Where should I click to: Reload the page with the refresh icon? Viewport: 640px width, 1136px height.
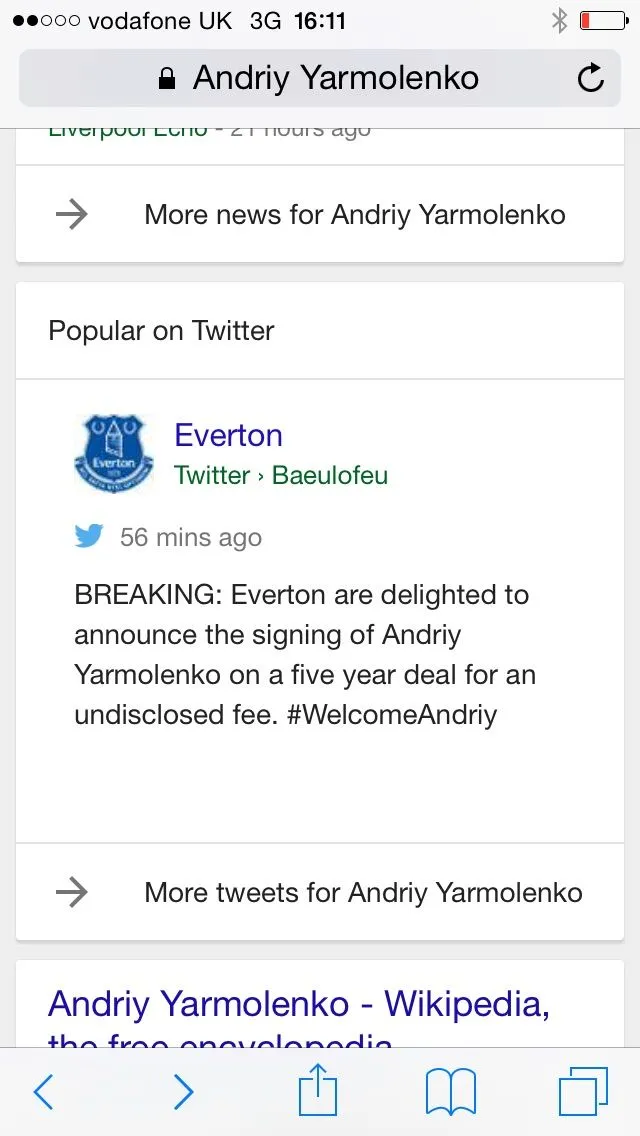[x=591, y=78]
